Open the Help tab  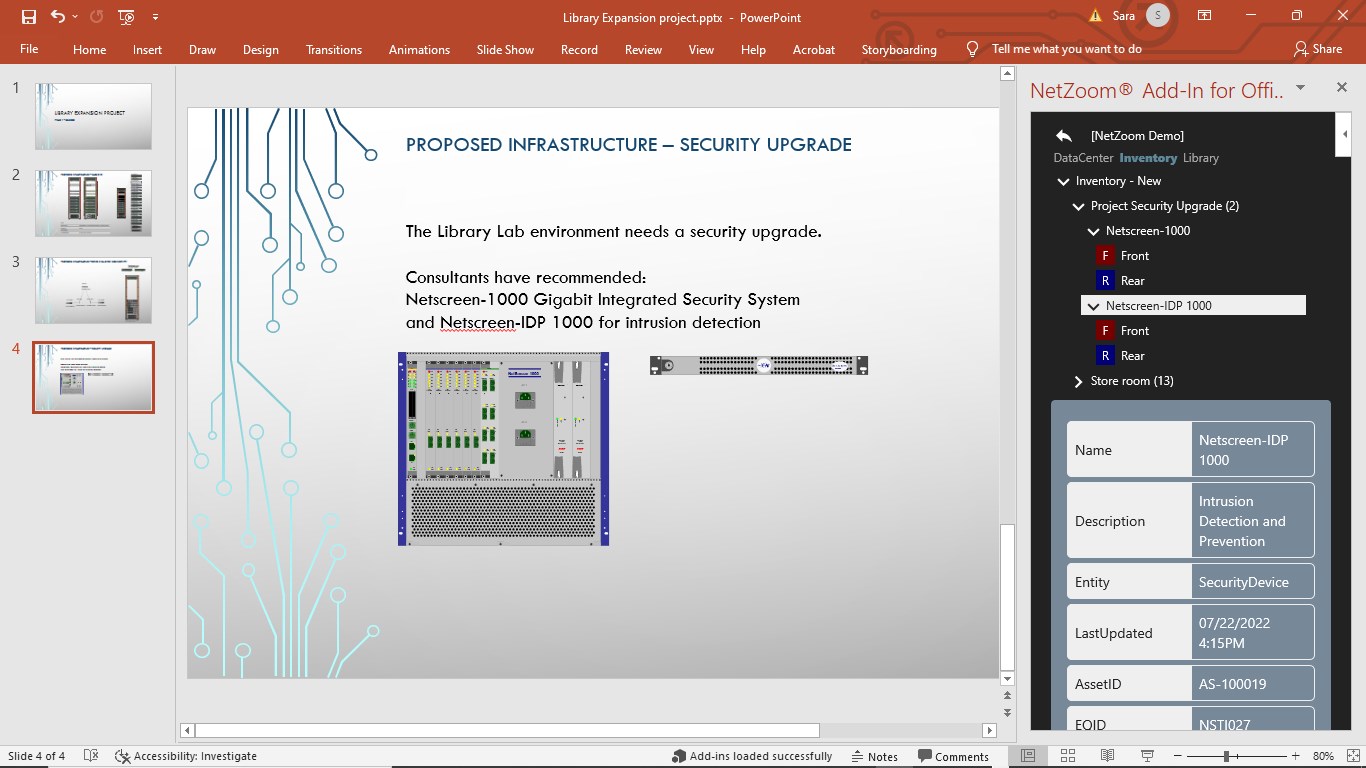coord(753,49)
